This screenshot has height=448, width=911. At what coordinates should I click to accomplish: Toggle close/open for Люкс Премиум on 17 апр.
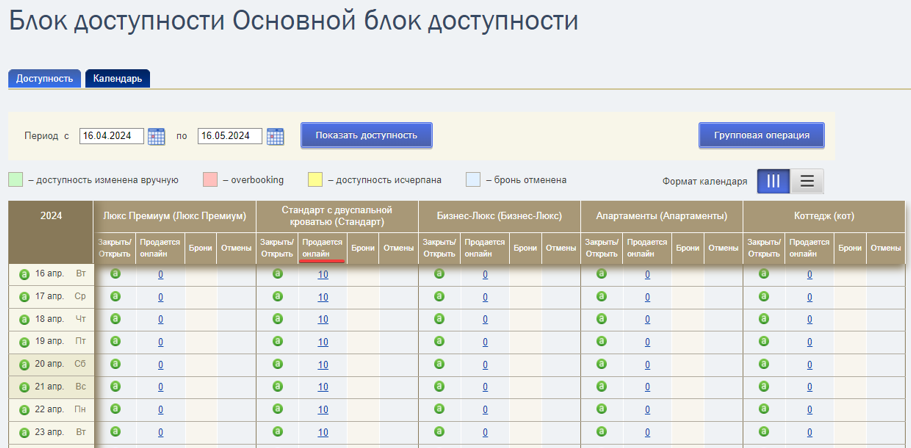coord(115,296)
